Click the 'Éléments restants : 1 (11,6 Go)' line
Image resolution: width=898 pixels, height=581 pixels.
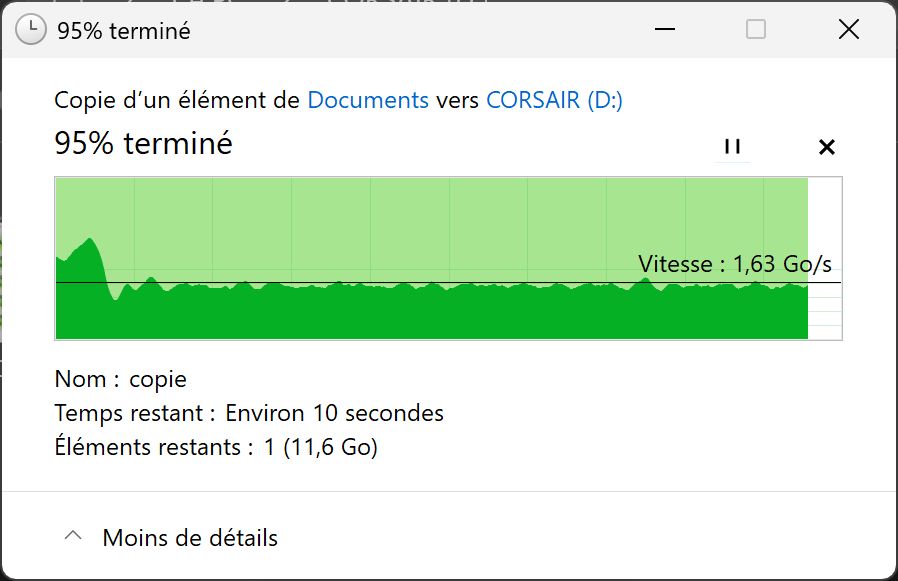pyautogui.click(x=216, y=447)
